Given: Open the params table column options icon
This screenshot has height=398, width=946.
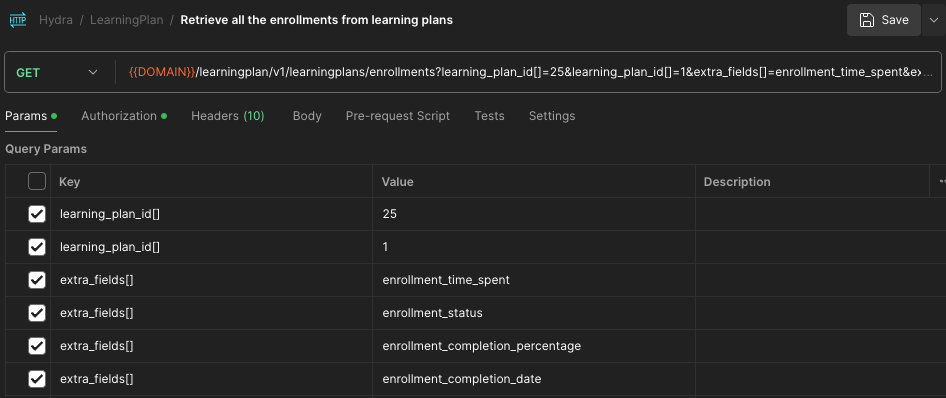Looking at the screenshot, I should click(x=941, y=181).
